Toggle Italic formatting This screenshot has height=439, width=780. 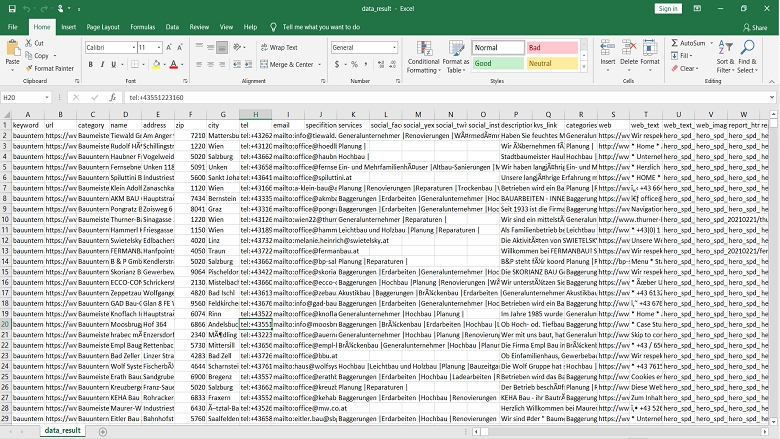coord(102,64)
